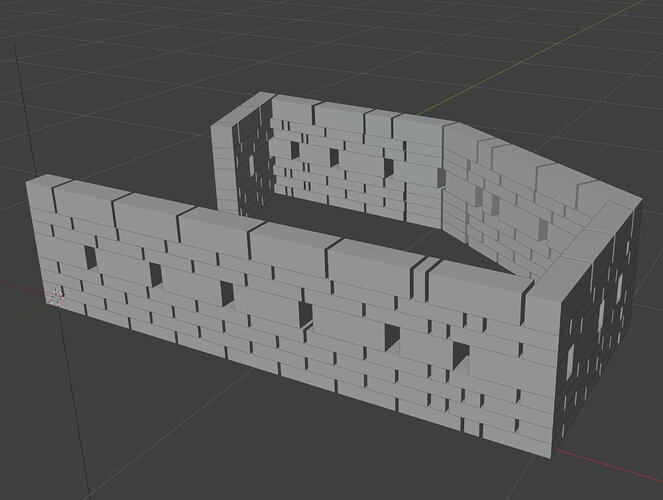The image size is (663, 500).
Task: Click the 3D cursor at the wall corner
Action: (x=56, y=297)
